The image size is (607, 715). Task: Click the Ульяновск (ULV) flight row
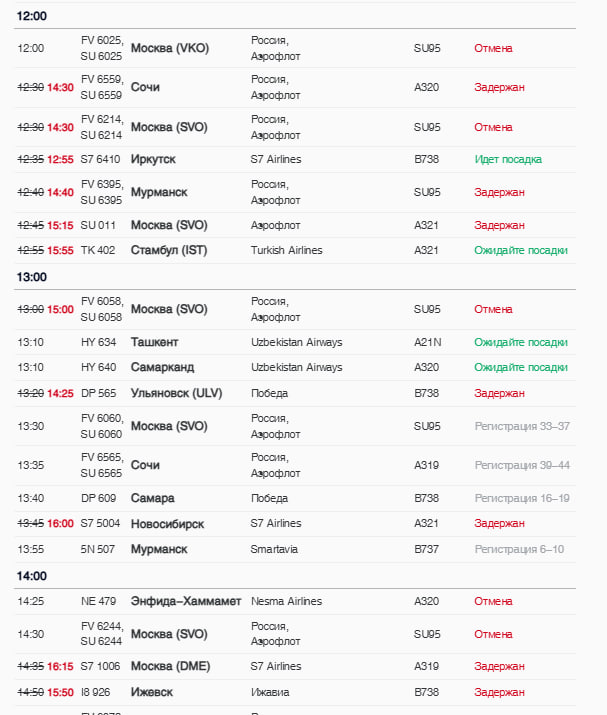coord(295,394)
